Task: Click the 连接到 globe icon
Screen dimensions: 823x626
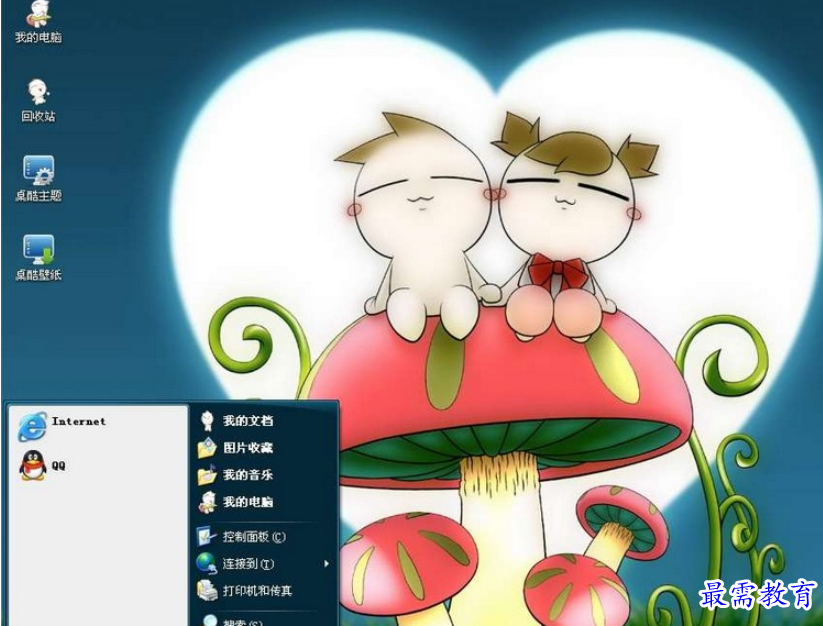Action: click(207, 564)
